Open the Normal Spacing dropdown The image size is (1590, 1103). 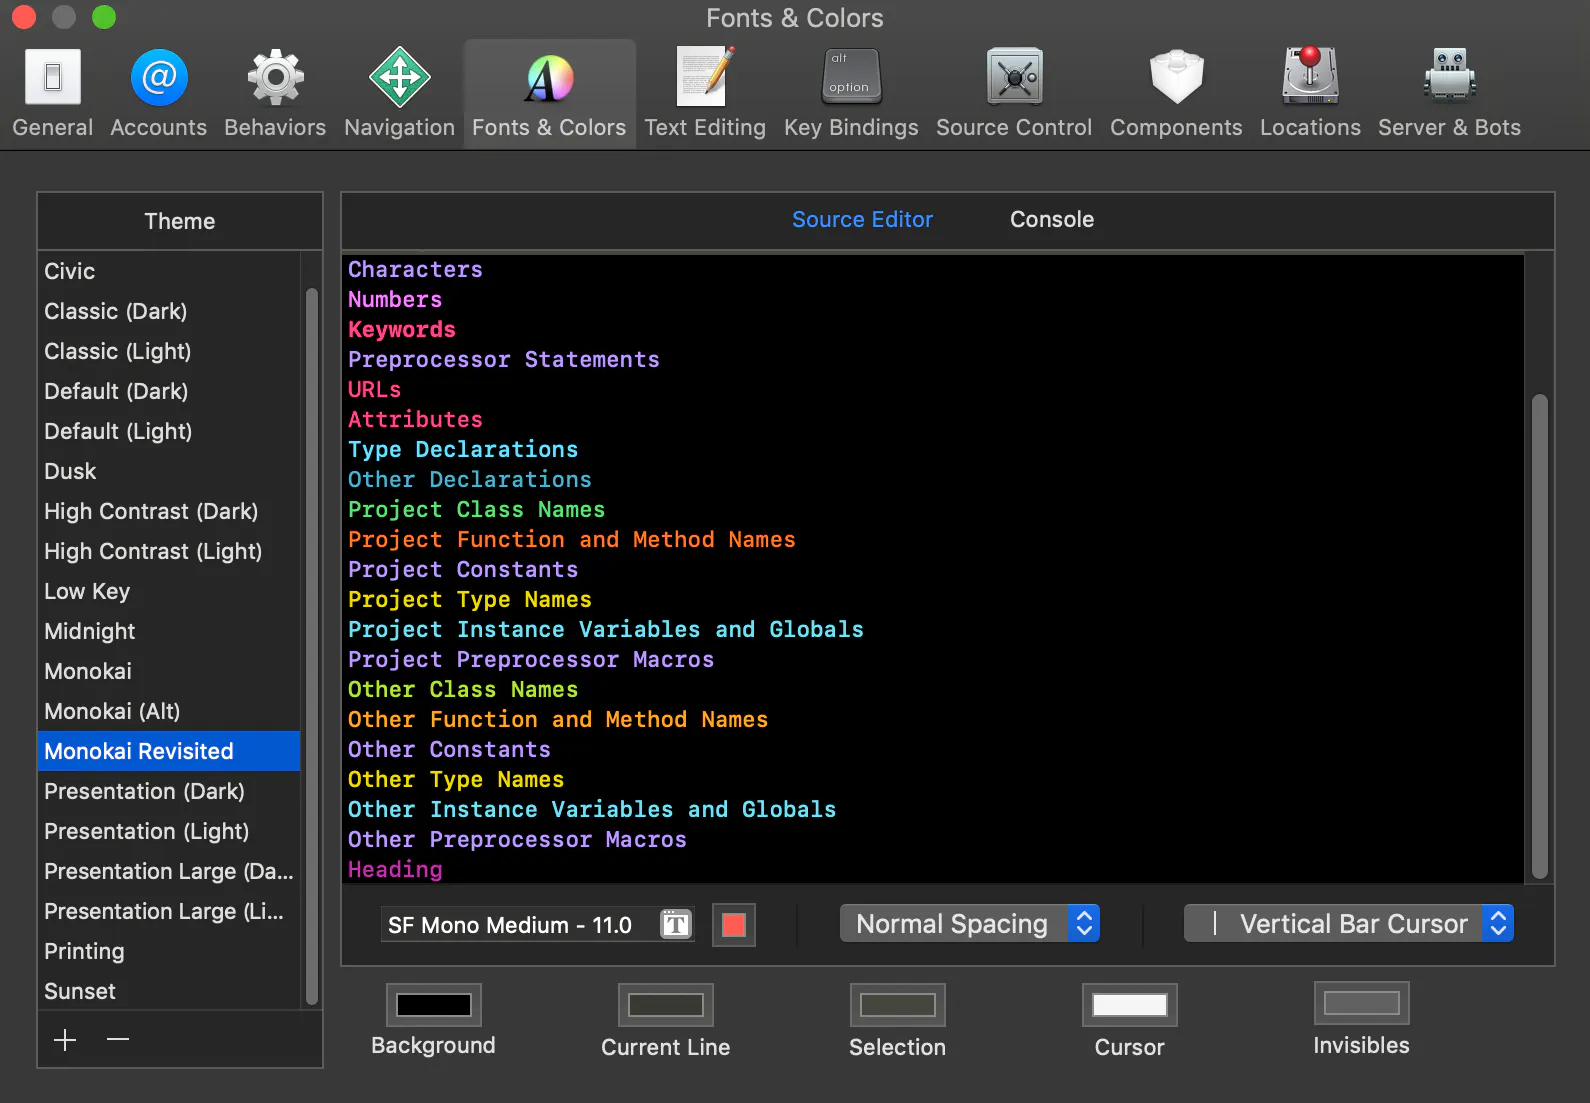[970, 924]
